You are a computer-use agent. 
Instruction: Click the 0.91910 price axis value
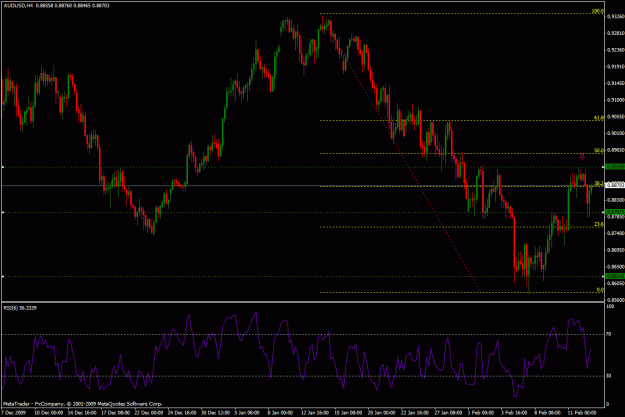(x=615, y=67)
